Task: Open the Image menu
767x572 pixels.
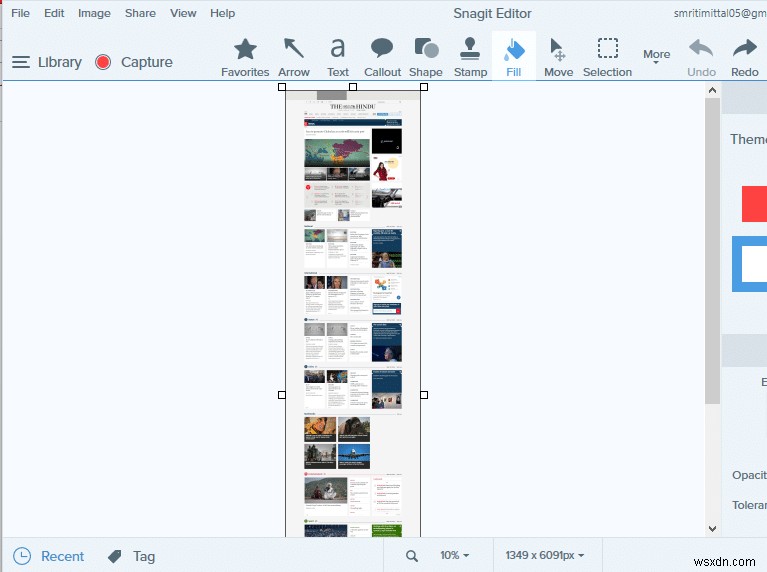Action: 94,13
